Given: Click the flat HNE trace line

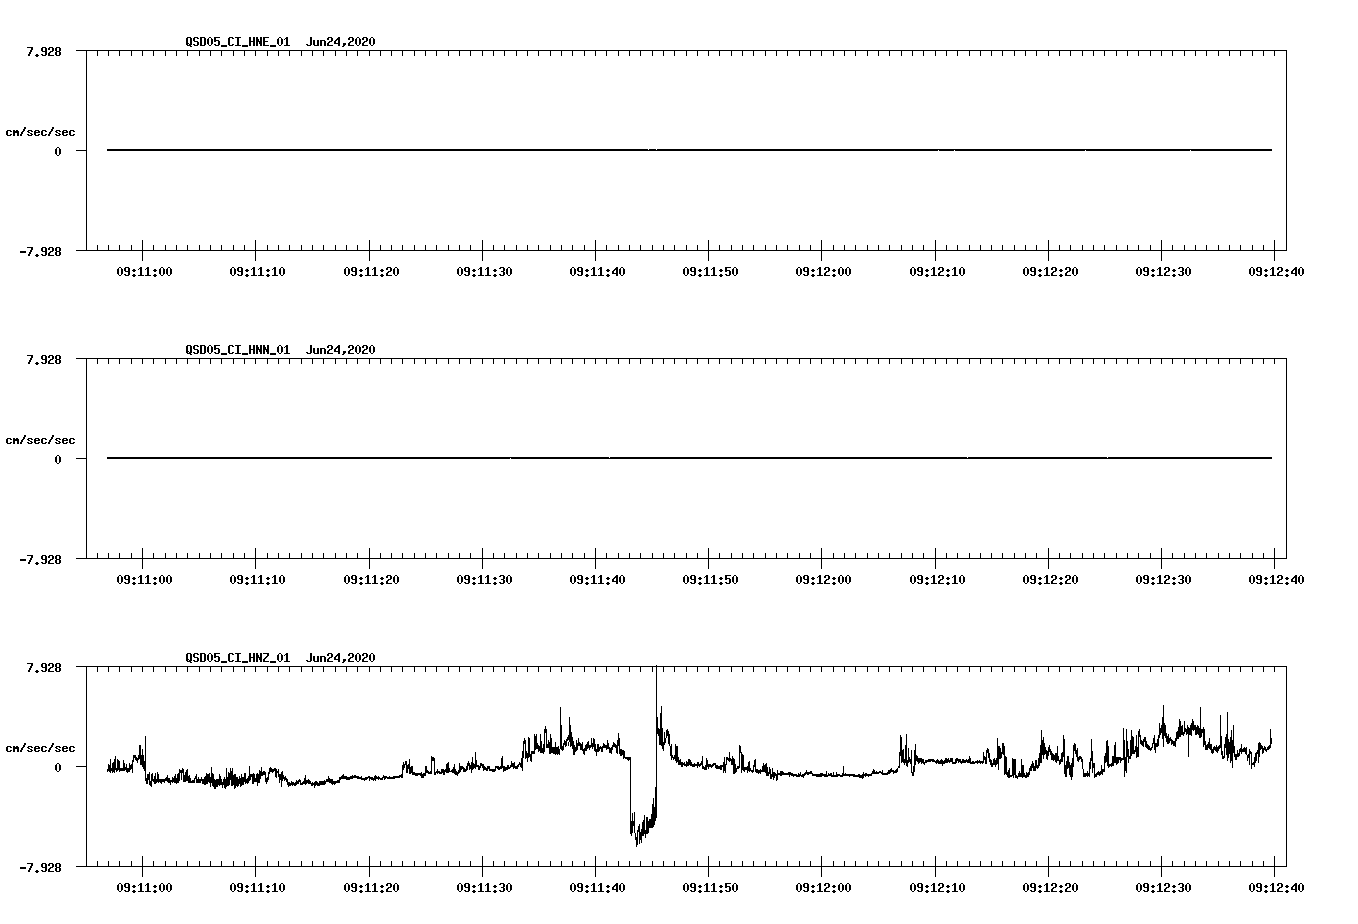Looking at the screenshot, I should pyautogui.click(x=689, y=150).
